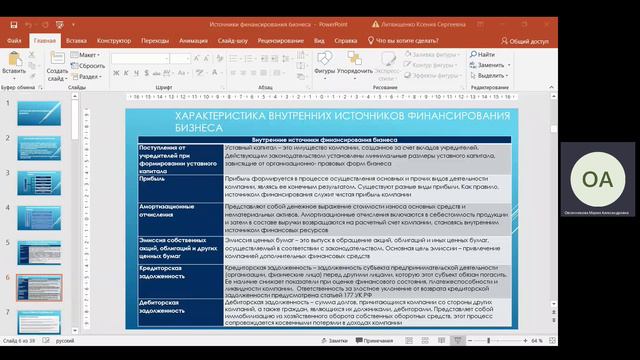Click the Format Painter brush icon

(32, 76)
